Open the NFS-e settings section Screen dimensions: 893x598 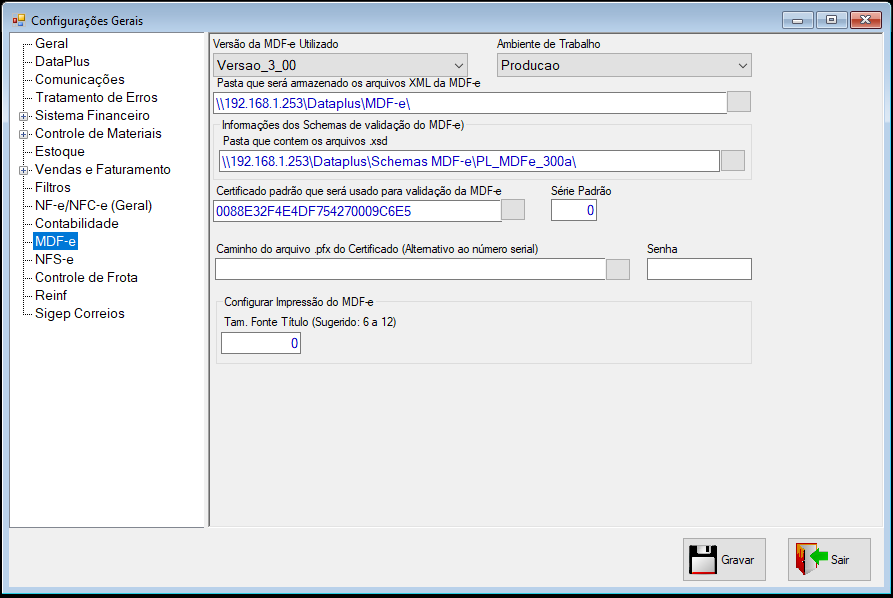pos(54,260)
